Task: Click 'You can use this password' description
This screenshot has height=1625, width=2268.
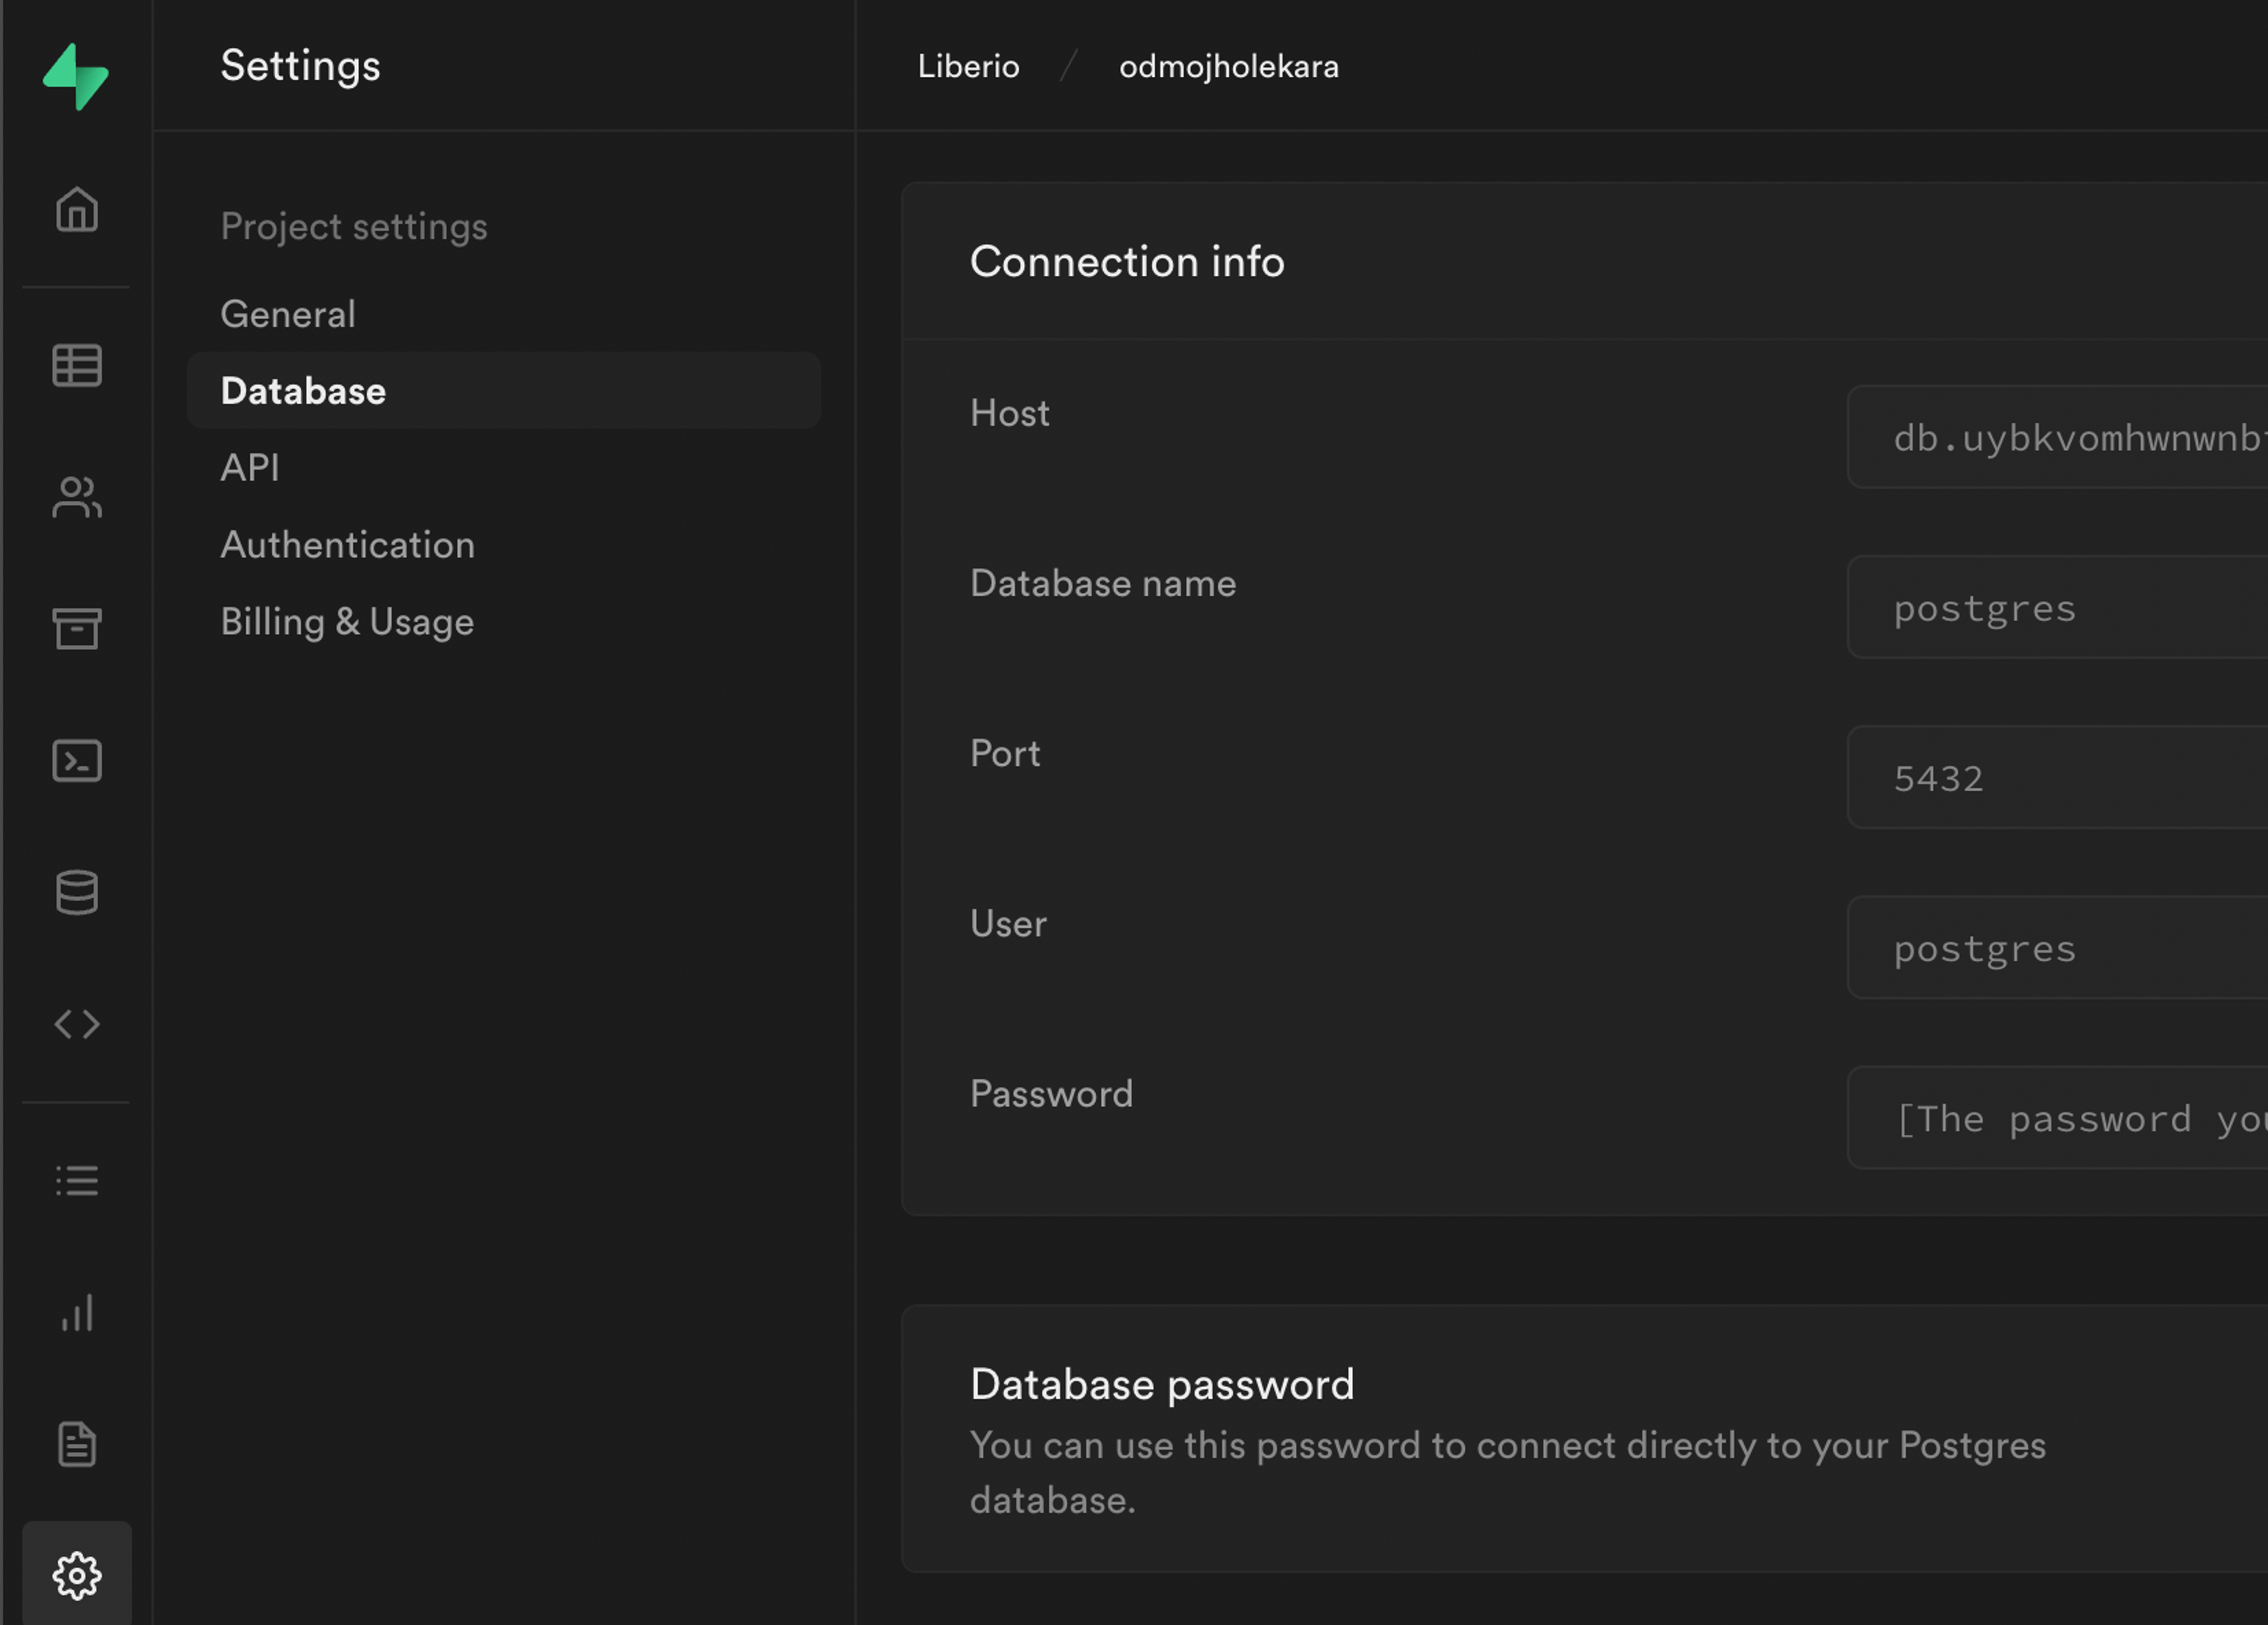Action: pos(1508,1473)
